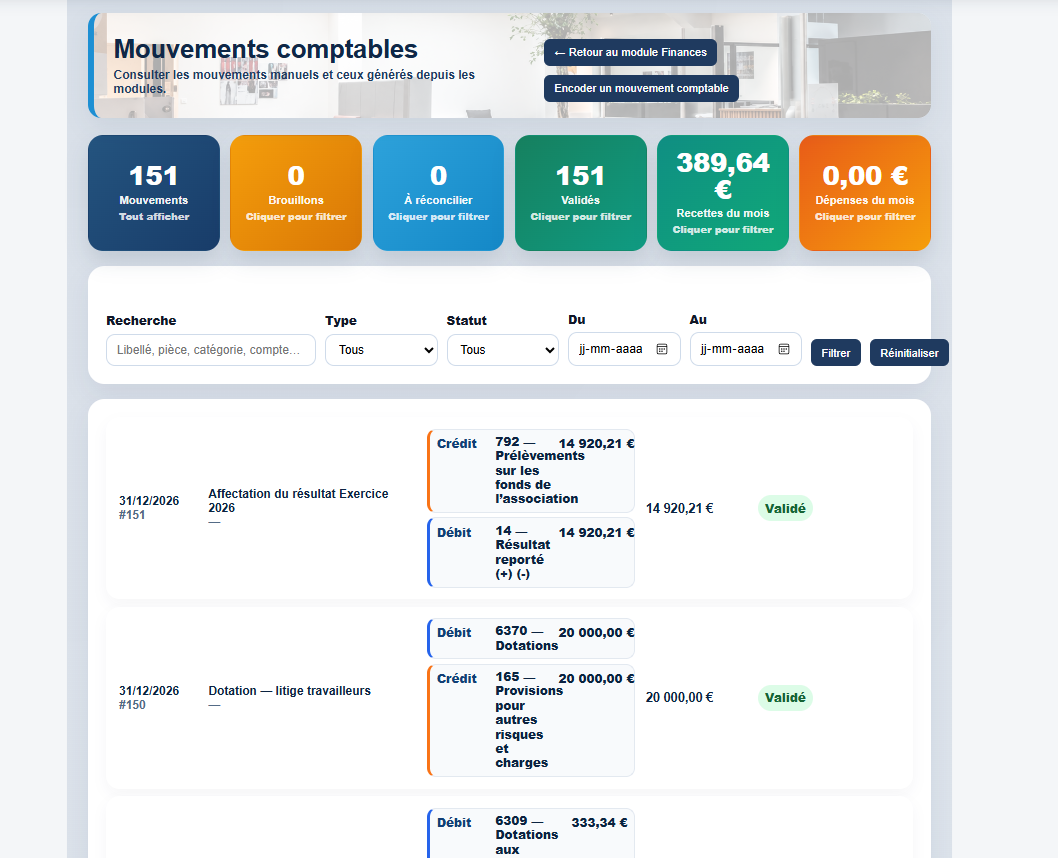Click Crédit line 165 Provisions entry

(x=531, y=720)
